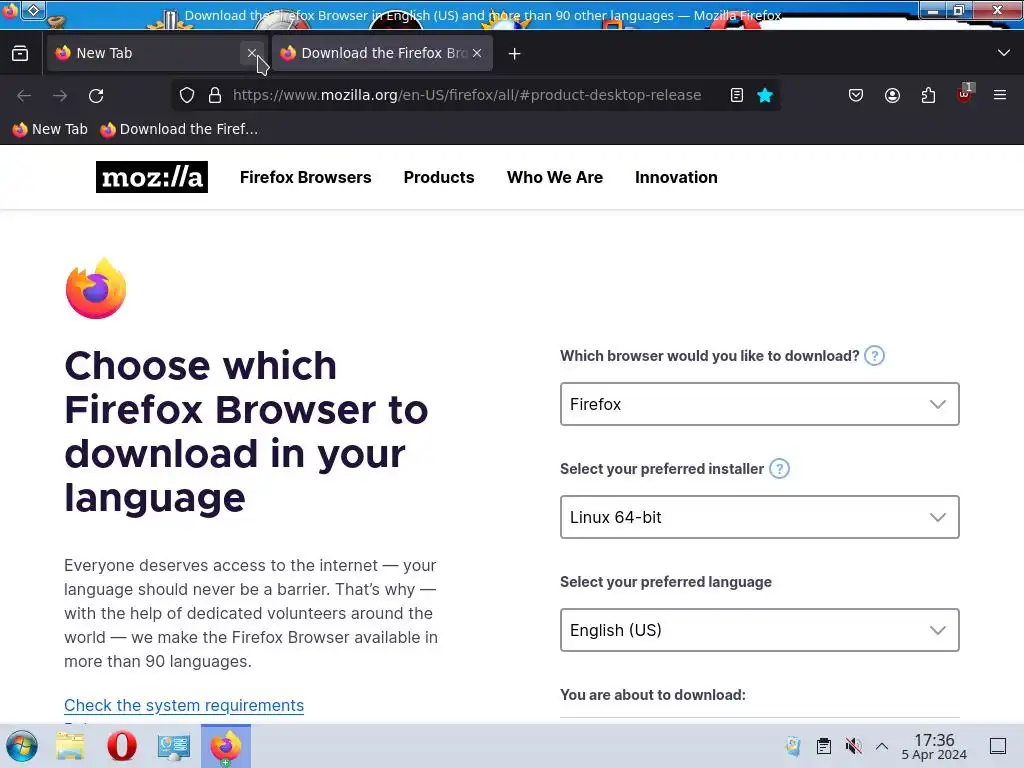Open window menu icon in title bar
Viewport: 1024px width, 768px height.
9,10
